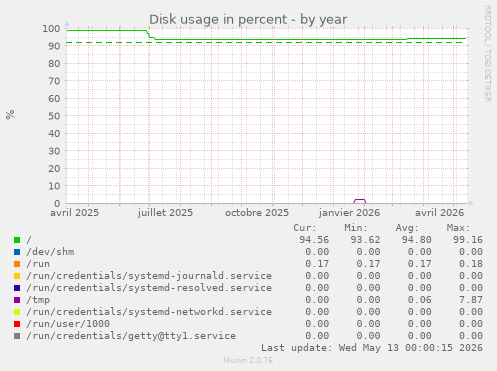Click the Cur: column header
Image resolution: width=497 pixels, height=371 pixels.
click(x=305, y=228)
